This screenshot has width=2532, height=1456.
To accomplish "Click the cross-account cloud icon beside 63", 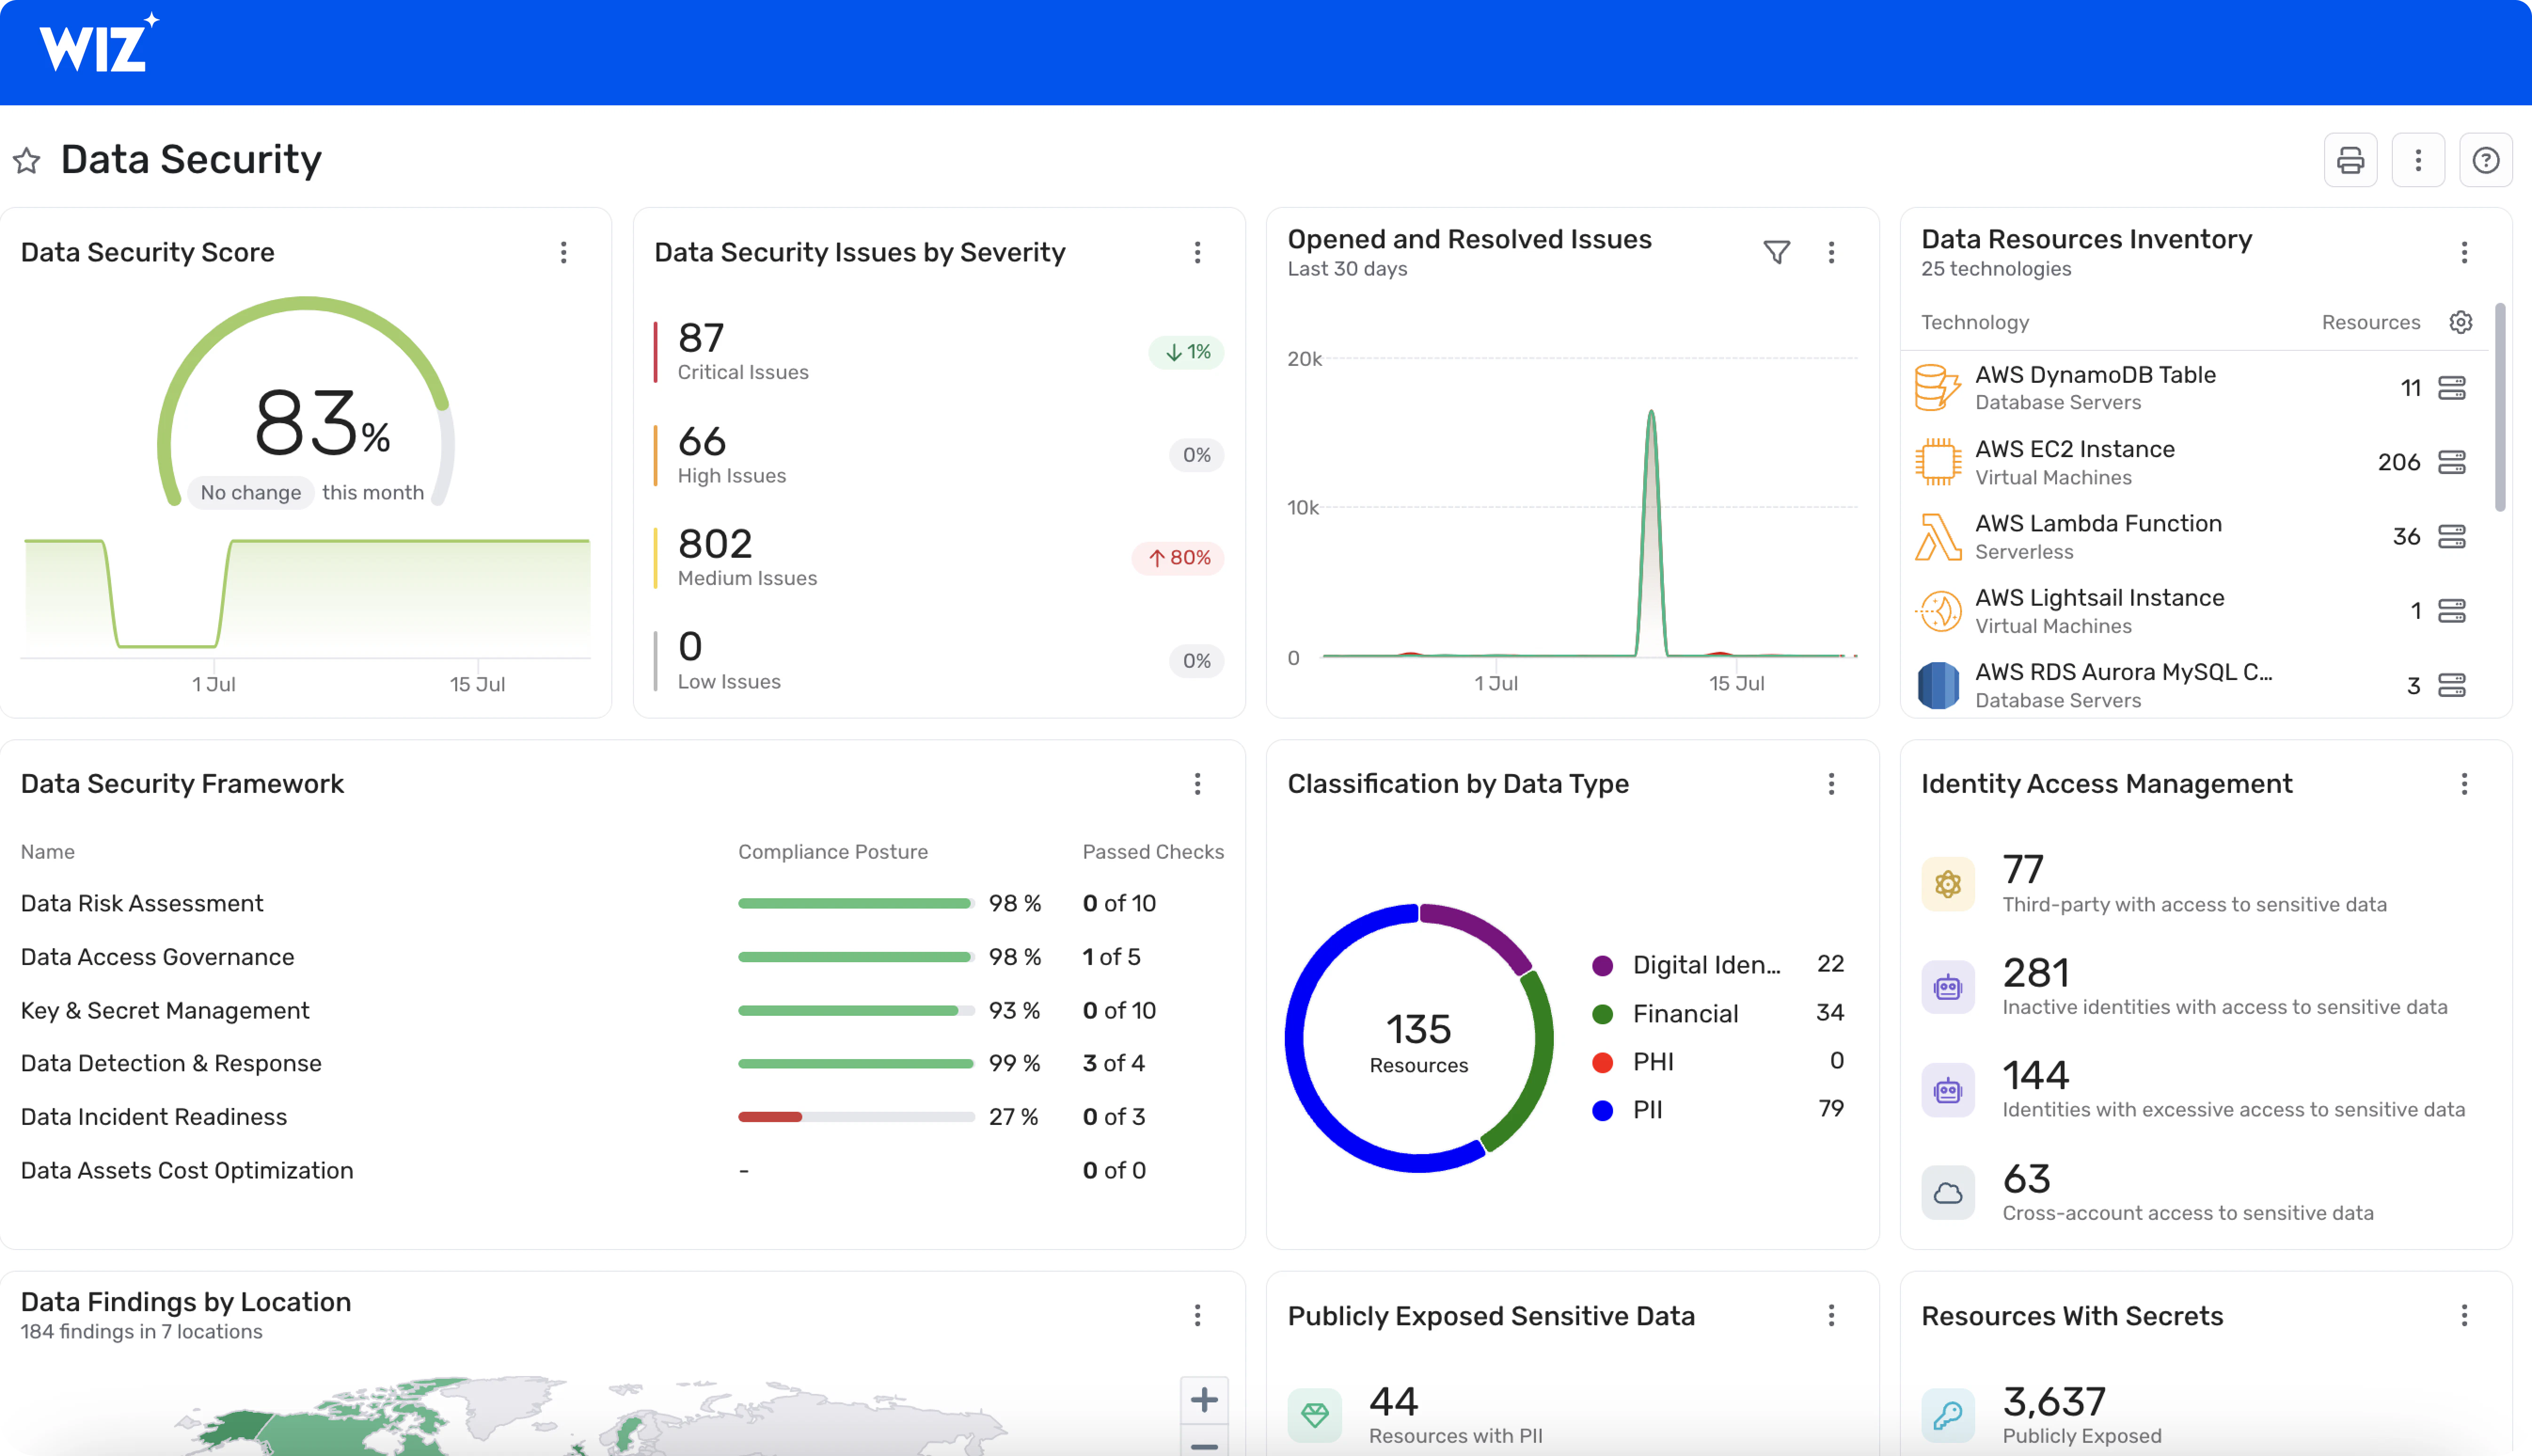I will pos(1948,1193).
